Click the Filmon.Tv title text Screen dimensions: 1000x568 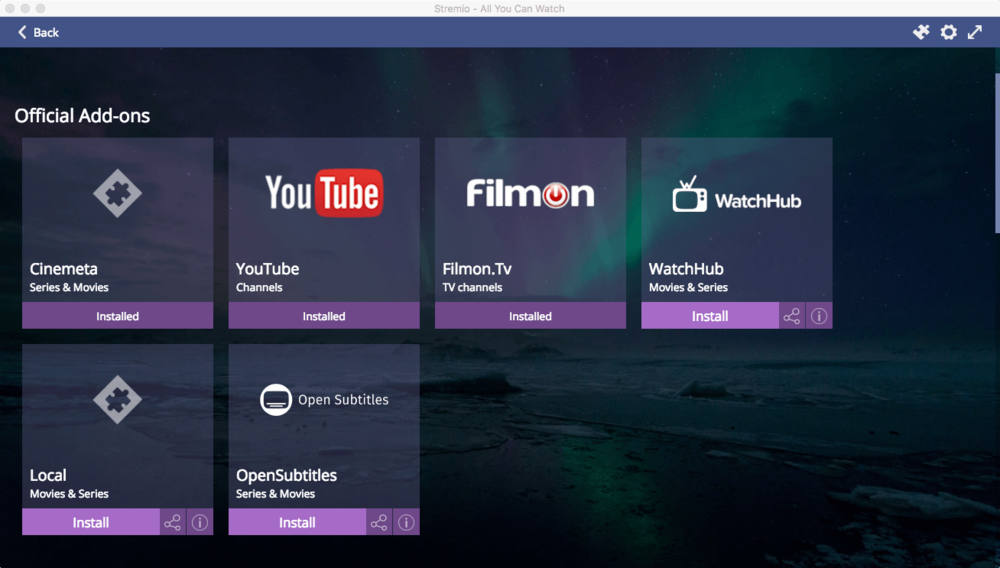click(477, 269)
